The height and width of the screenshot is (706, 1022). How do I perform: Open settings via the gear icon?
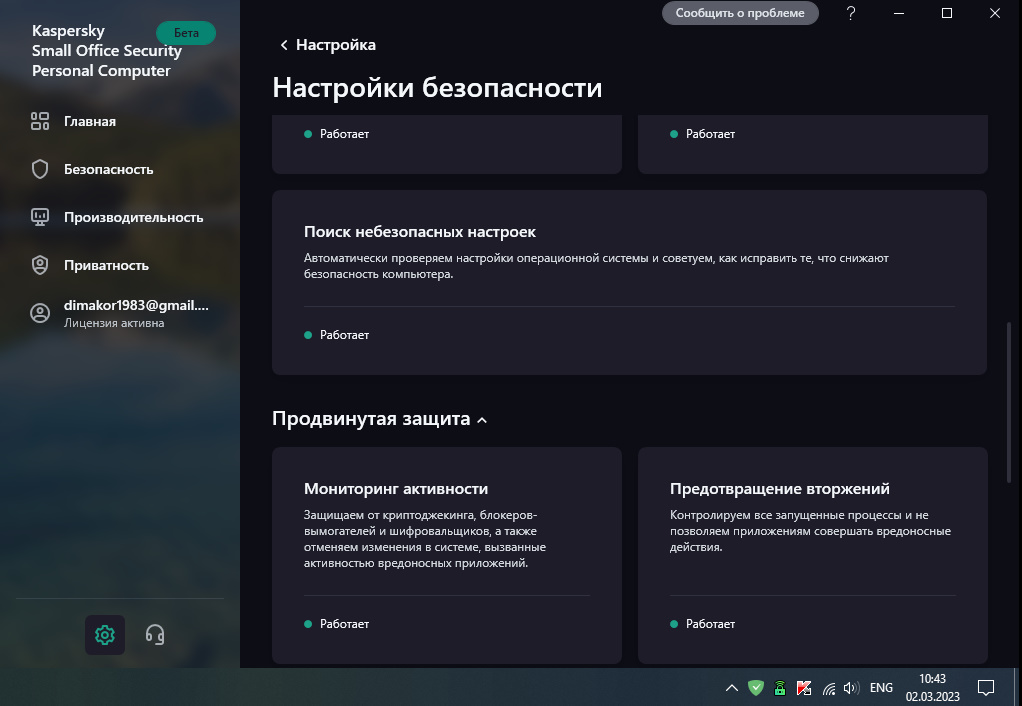pyautogui.click(x=104, y=634)
